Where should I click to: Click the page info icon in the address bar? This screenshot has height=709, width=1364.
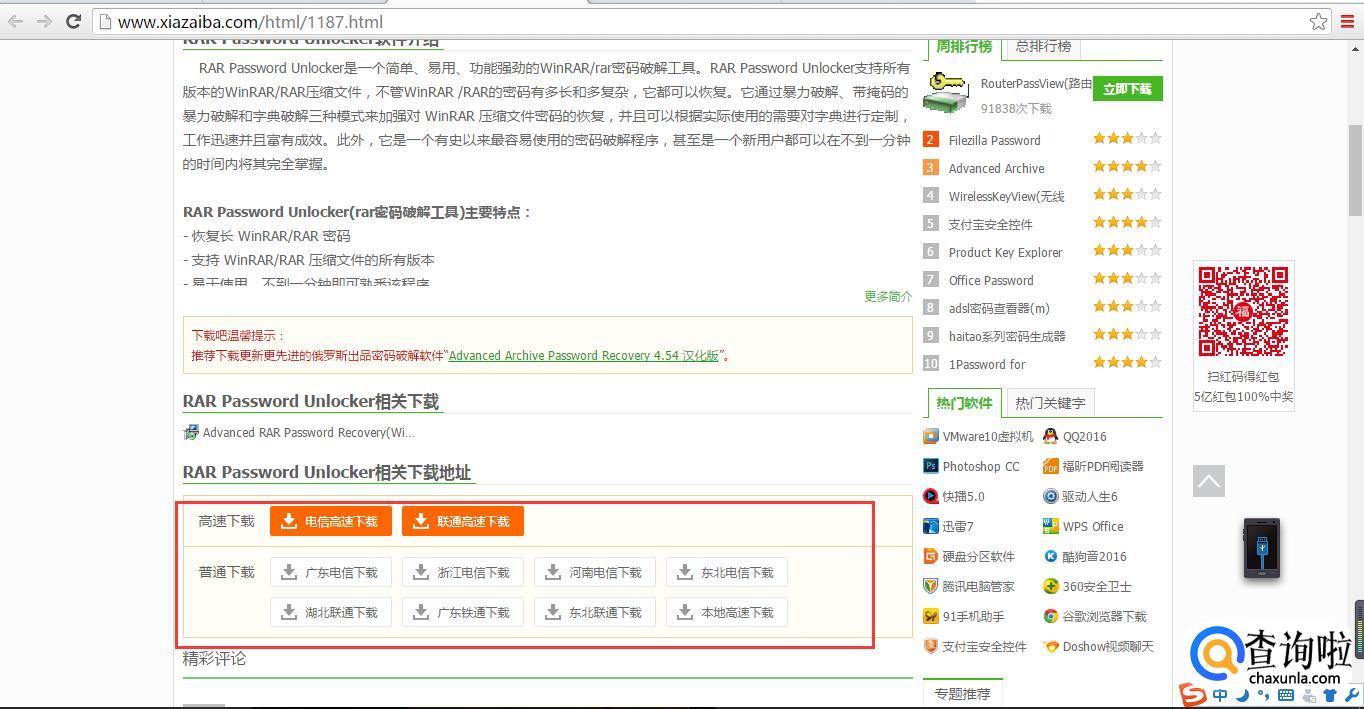pyautogui.click(x=105, y=21)
